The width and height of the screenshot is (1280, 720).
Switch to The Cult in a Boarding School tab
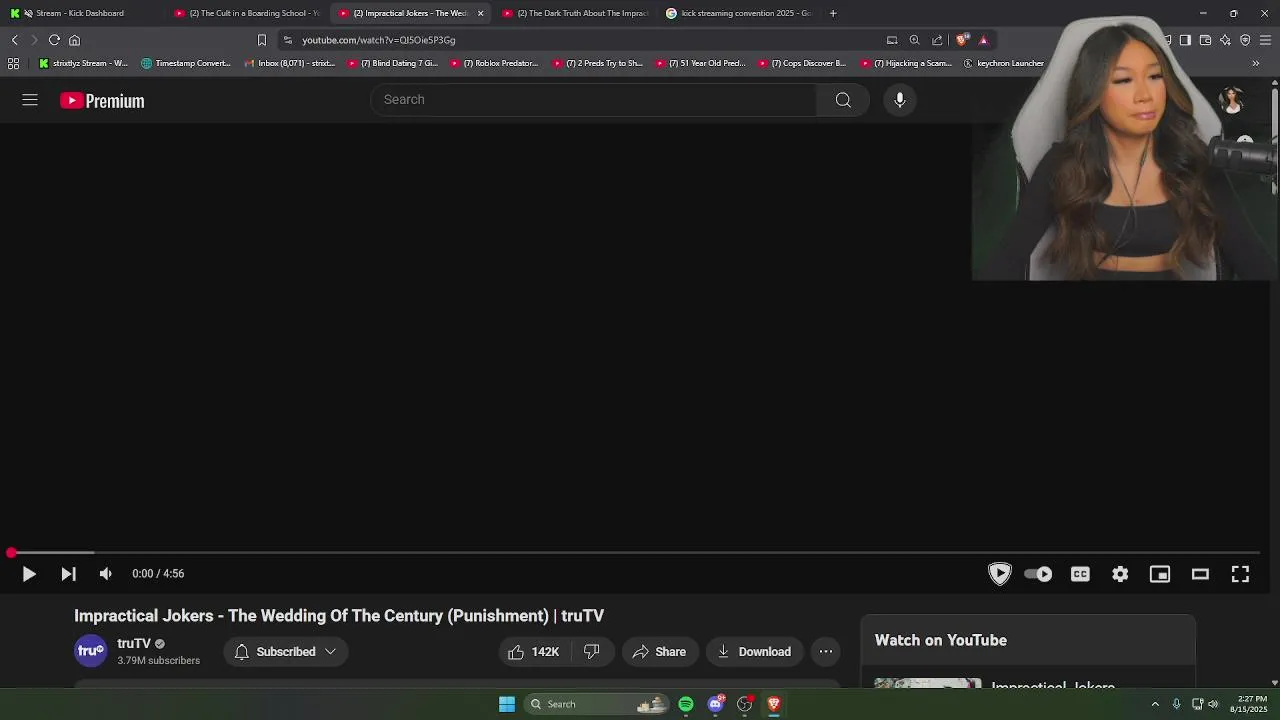247,13
